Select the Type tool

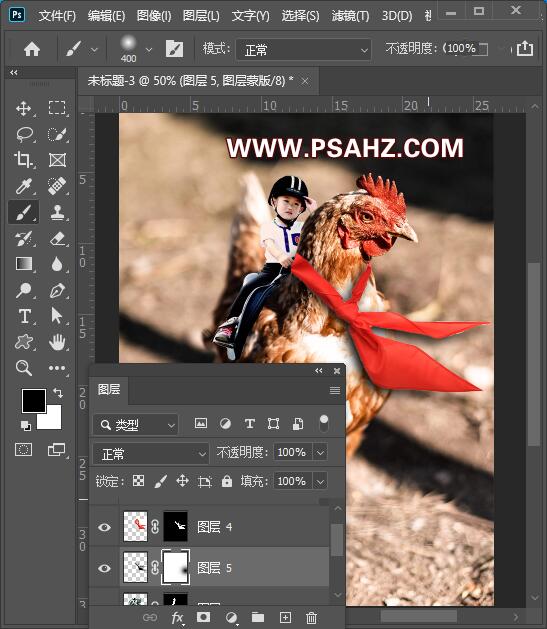click(x=24, y=316)
